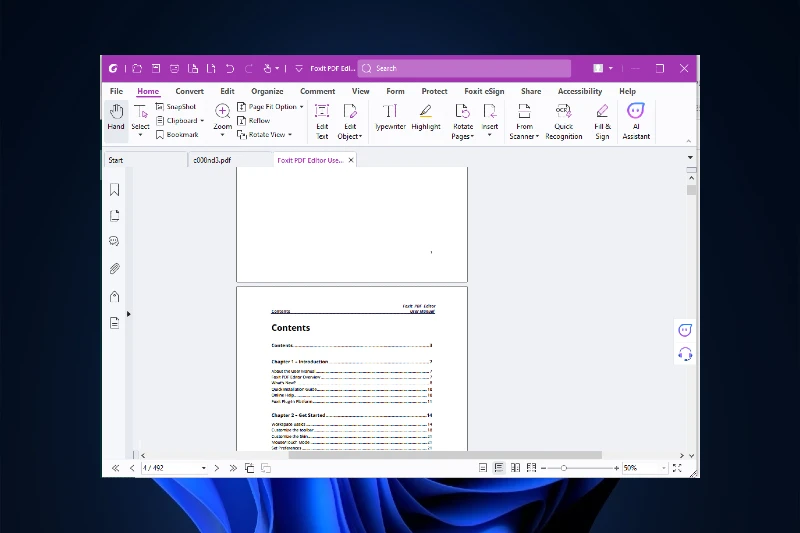
Task: Open Attachments paperclip panel in sidebar
Action: [114, 269]
